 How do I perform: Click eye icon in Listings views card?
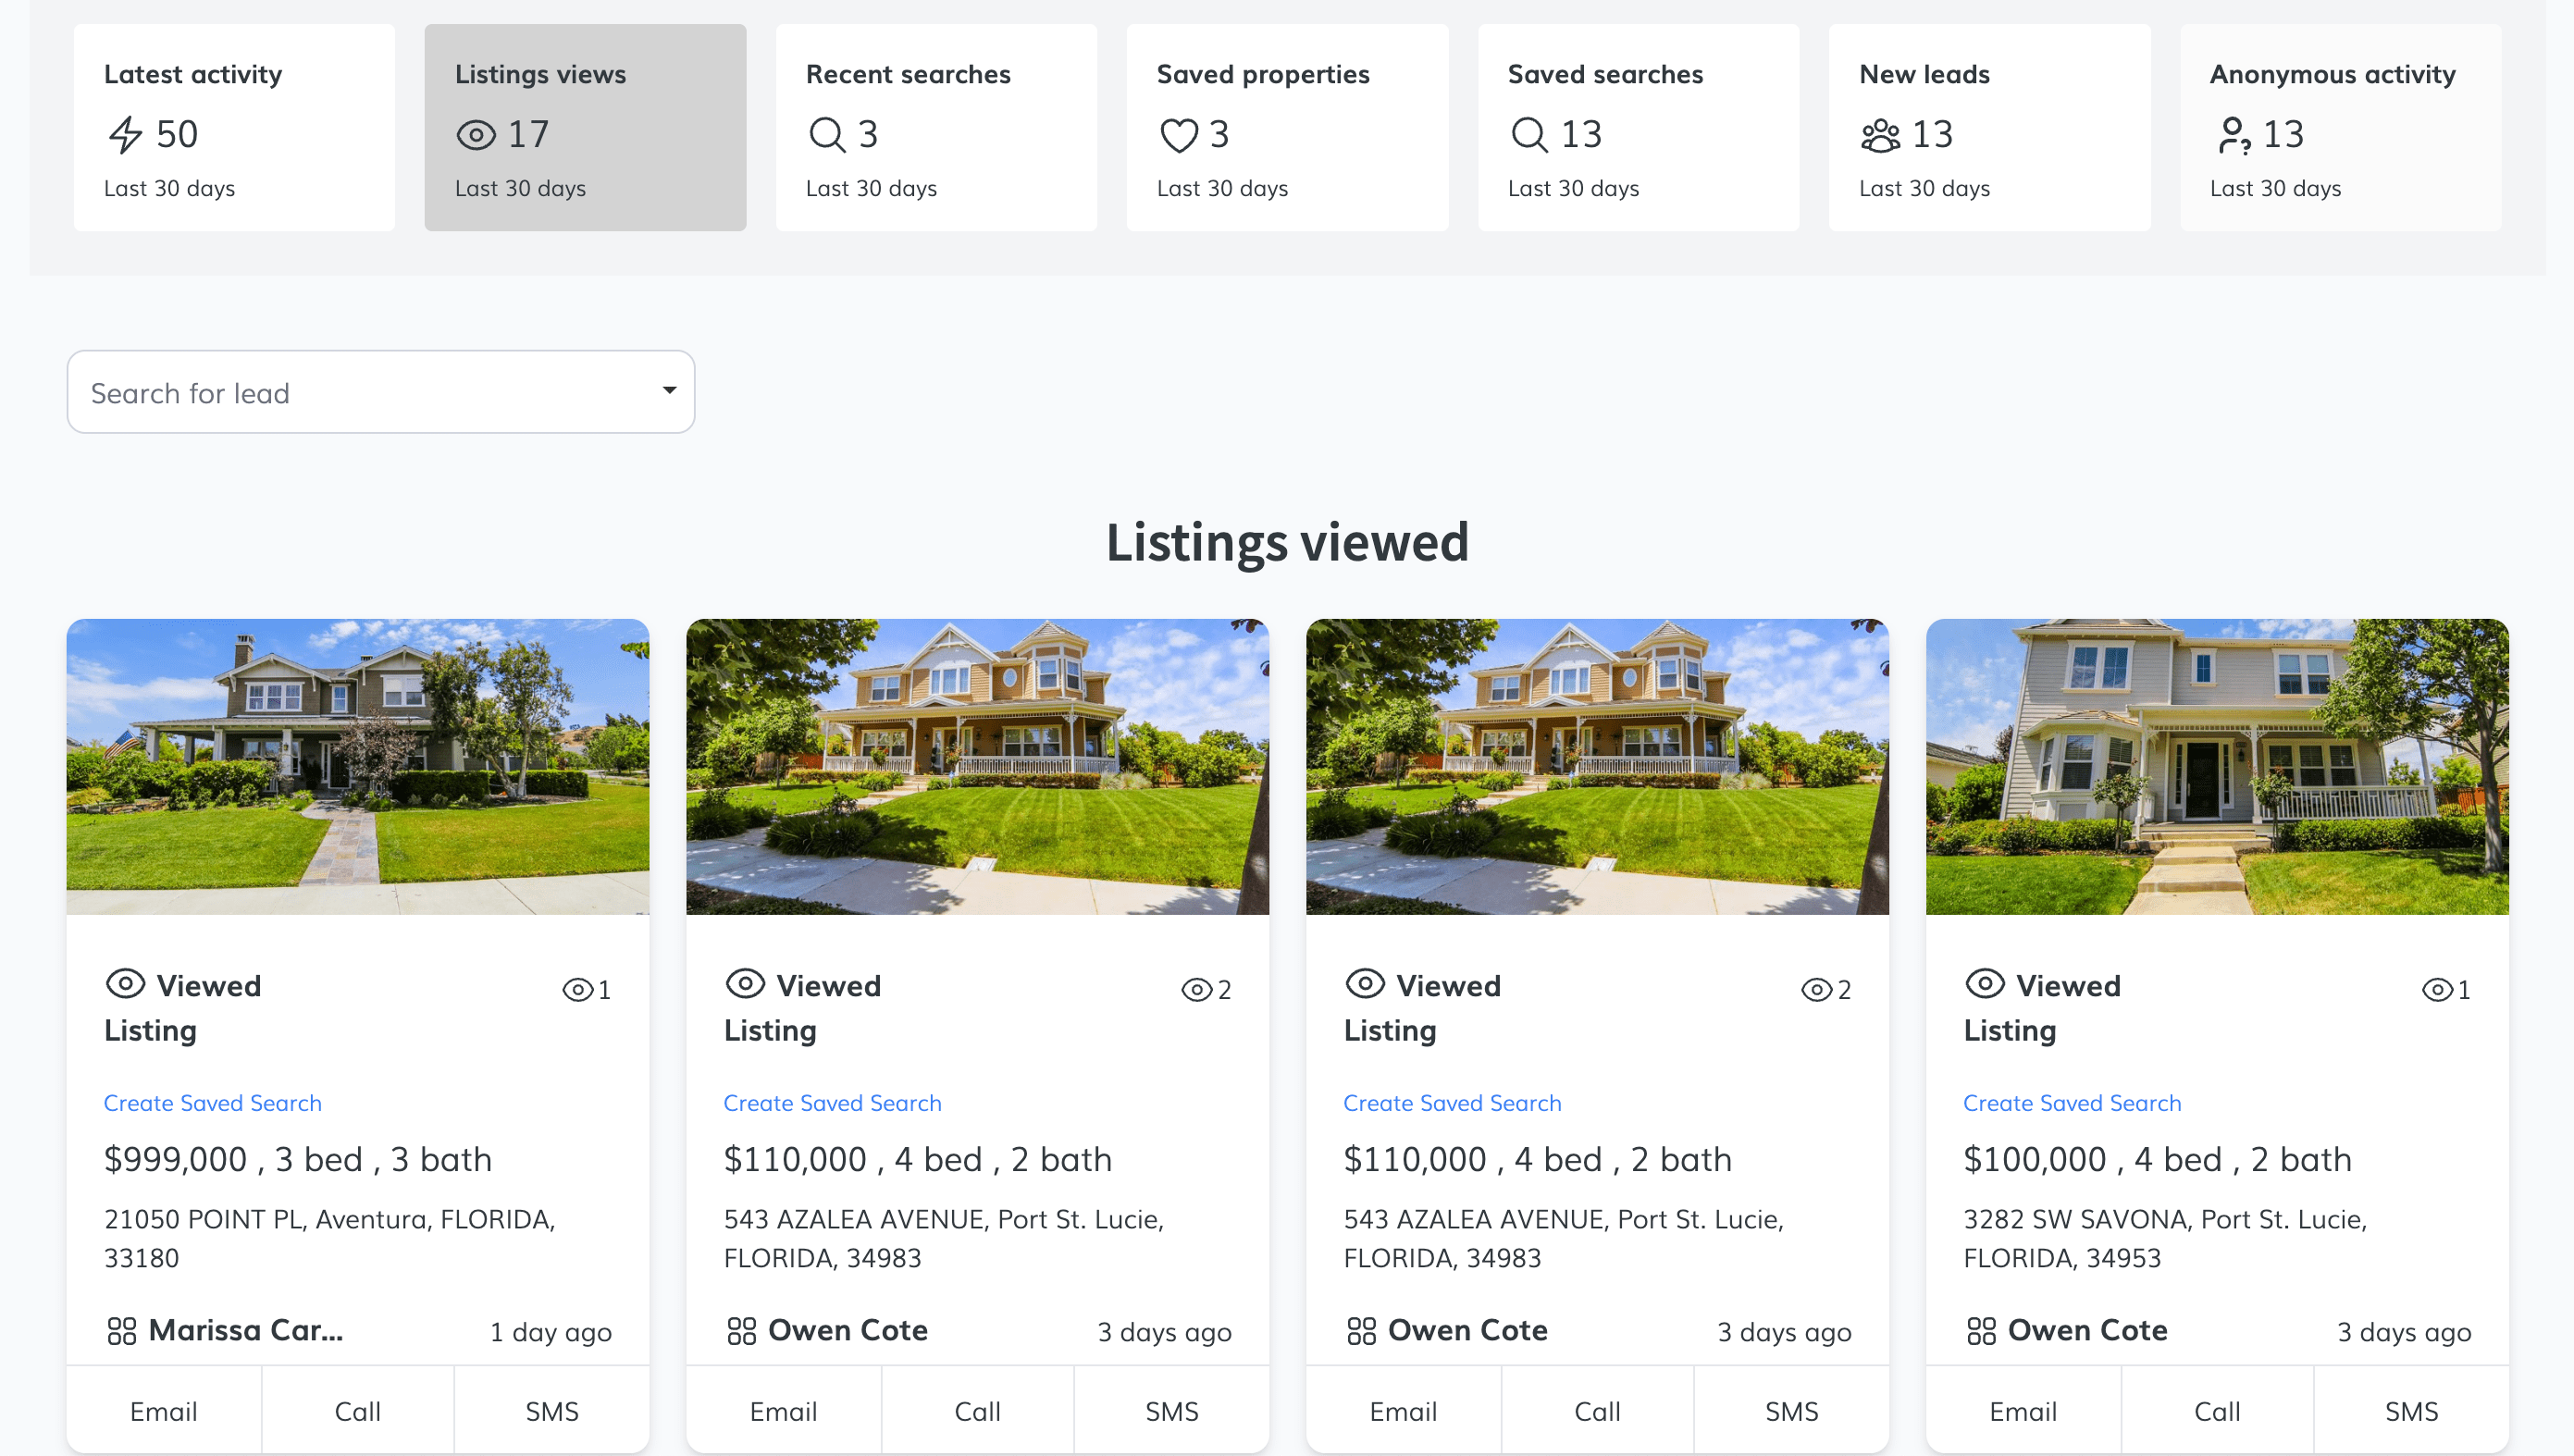tap(476, 134)
